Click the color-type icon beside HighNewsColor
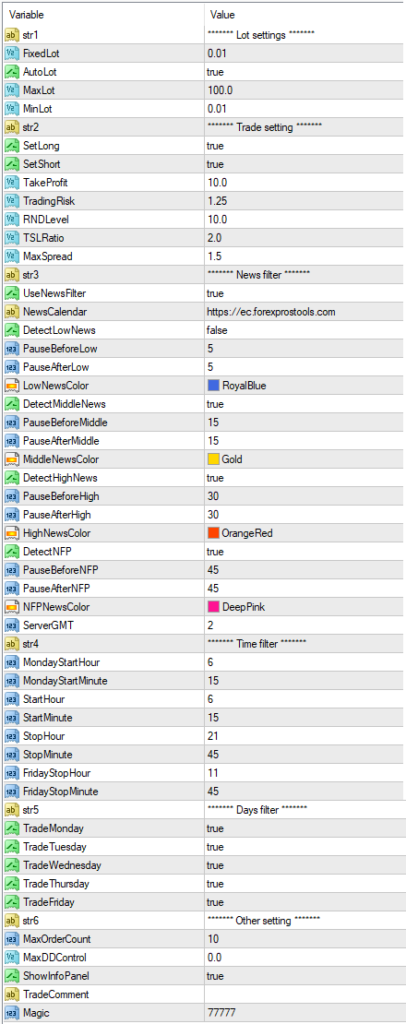Viewport: 406px width, 1024px height. (11, 534)
